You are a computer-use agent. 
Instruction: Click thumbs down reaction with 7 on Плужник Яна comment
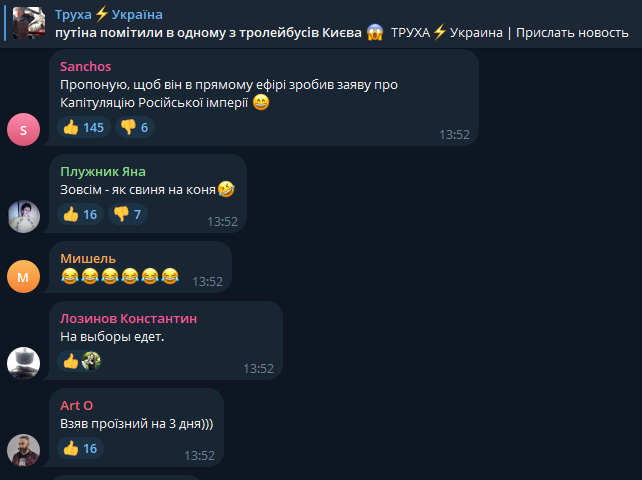(x=127, y=214)
